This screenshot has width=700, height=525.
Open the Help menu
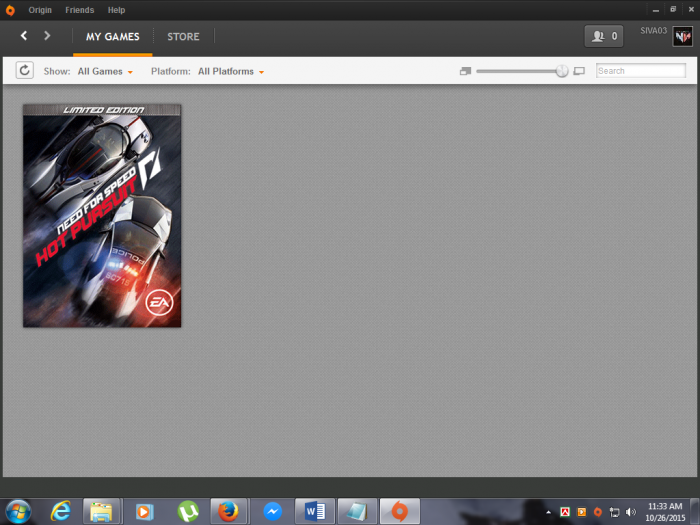(116, 10)
